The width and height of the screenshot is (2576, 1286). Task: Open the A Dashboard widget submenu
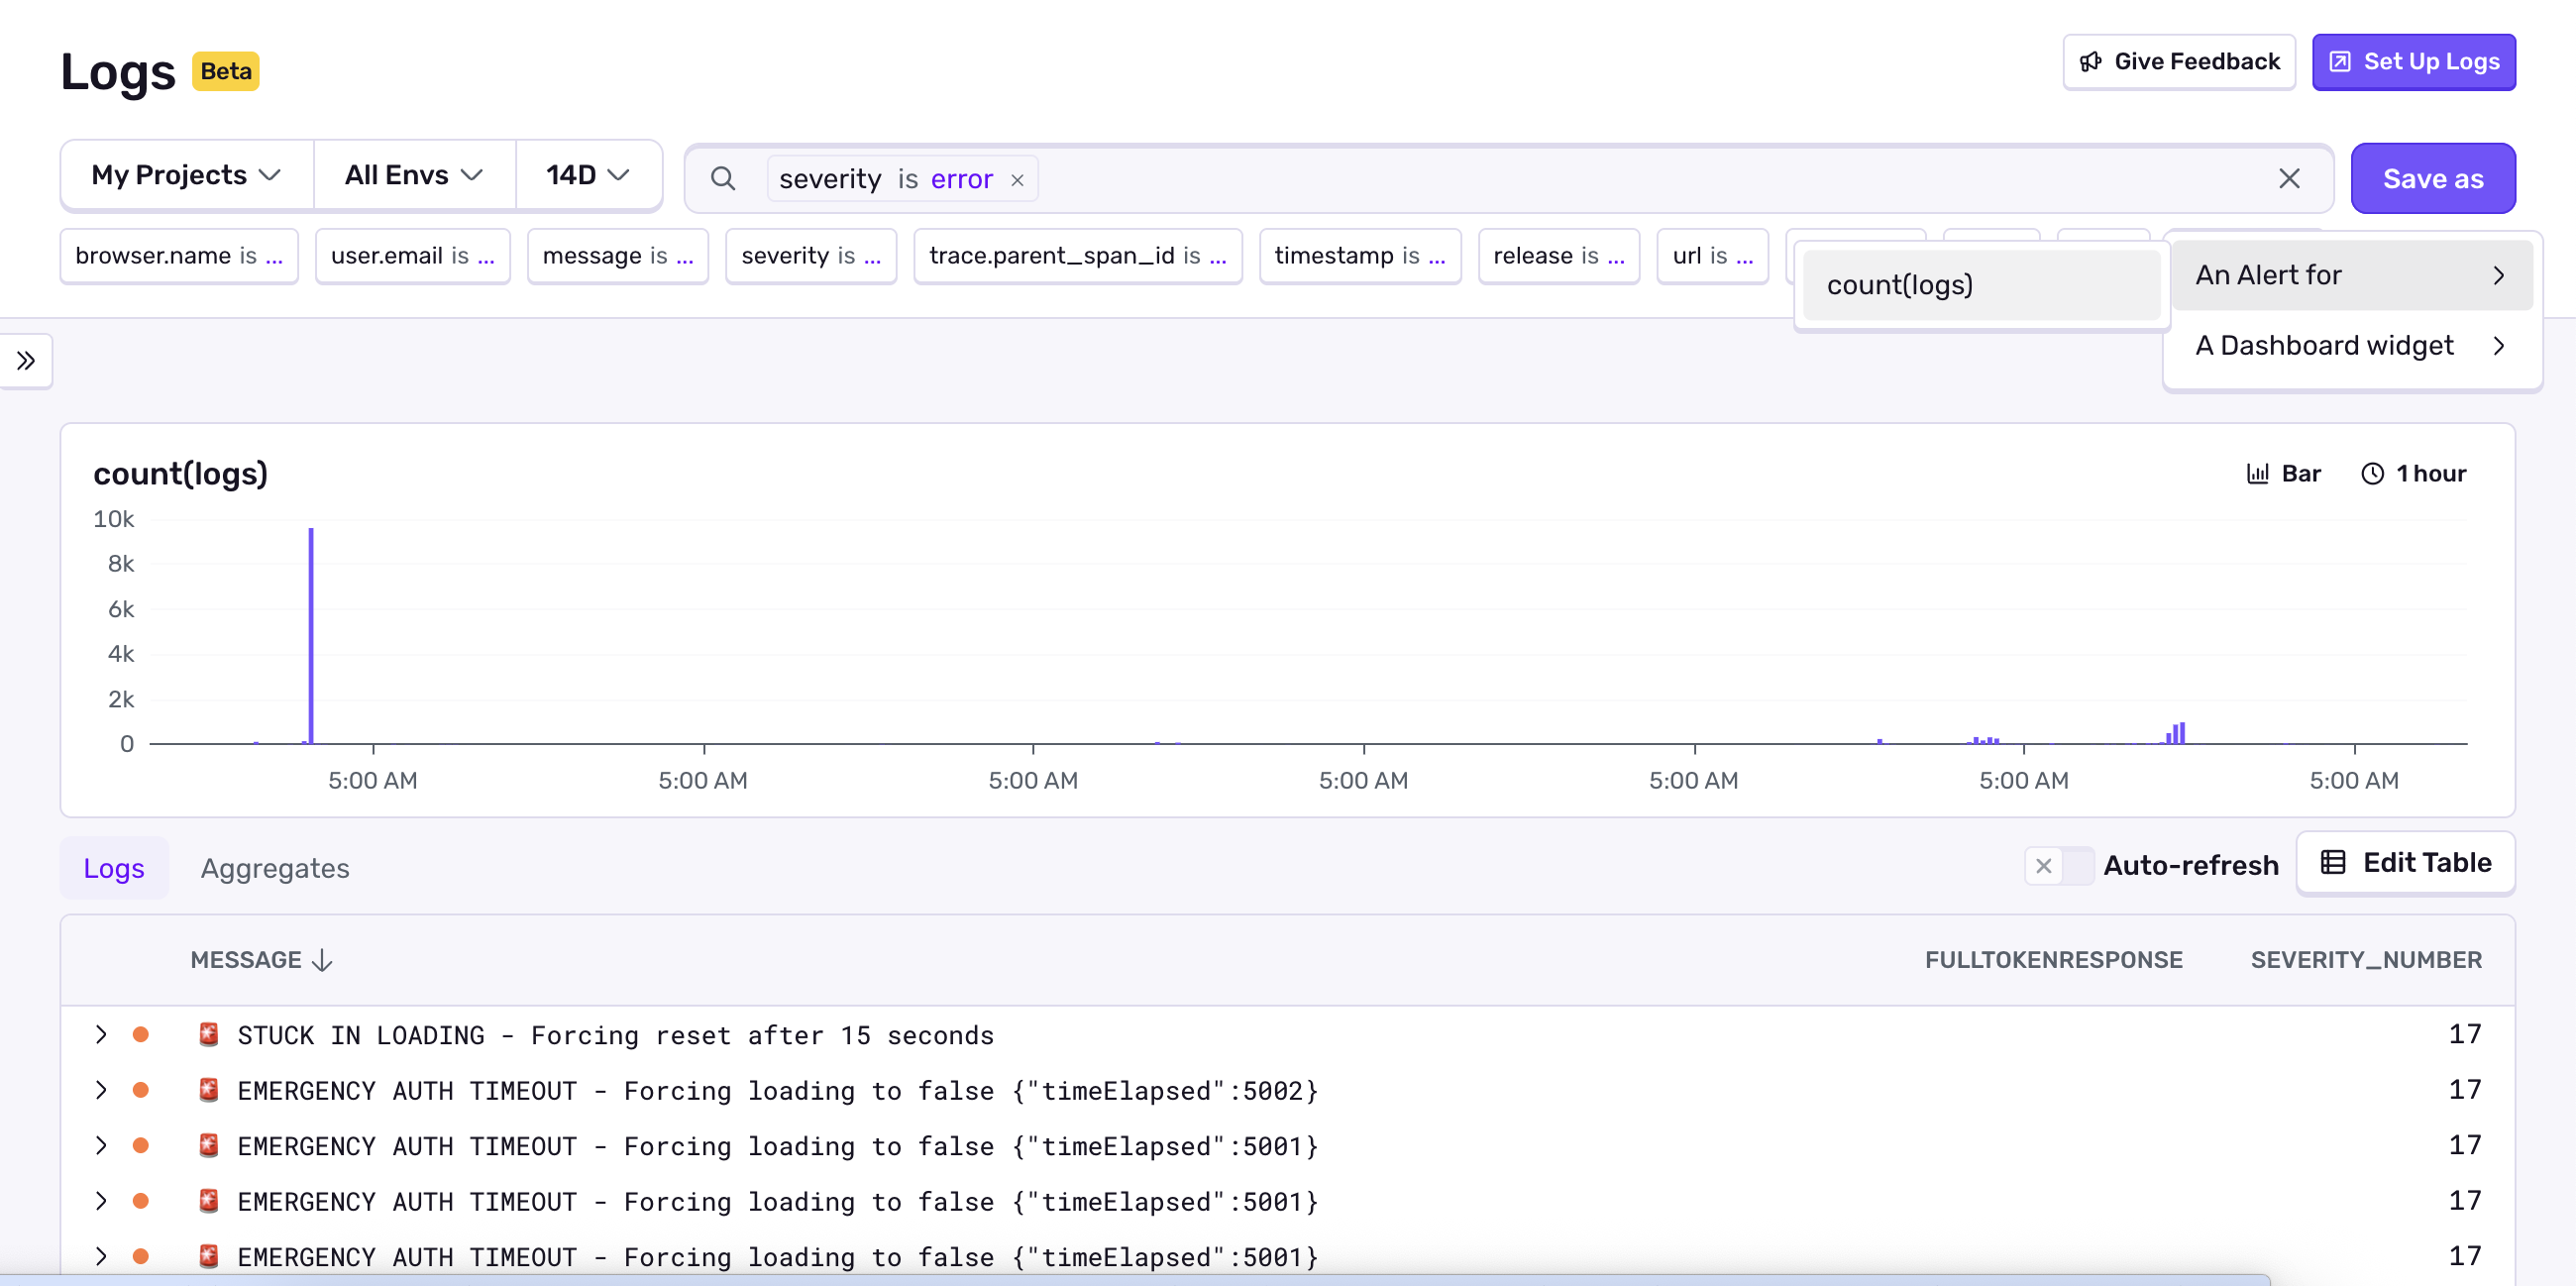click(2352, 346)
